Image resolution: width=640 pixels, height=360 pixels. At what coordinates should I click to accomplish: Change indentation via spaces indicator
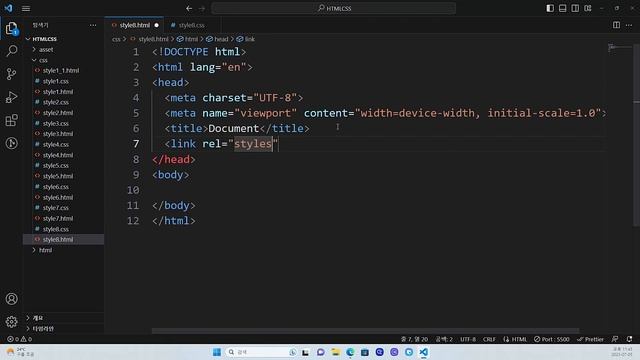pos(444,339)
